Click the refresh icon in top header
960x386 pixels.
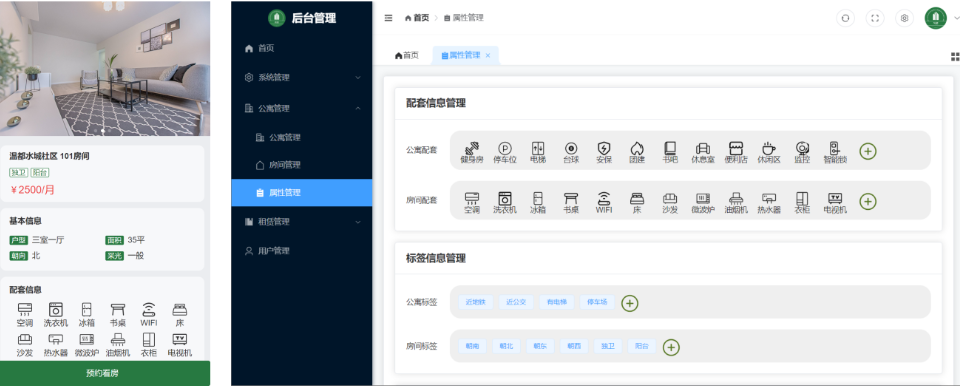846,18
